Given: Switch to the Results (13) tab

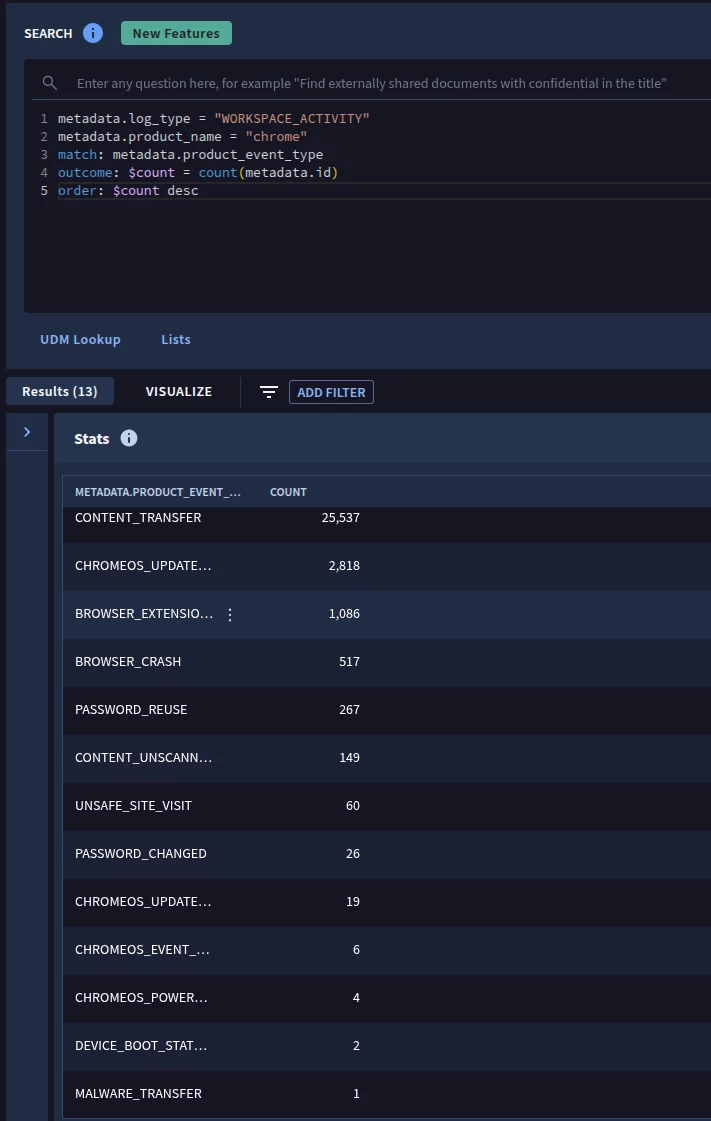Looking at the screenshot, I should [59, 391].
